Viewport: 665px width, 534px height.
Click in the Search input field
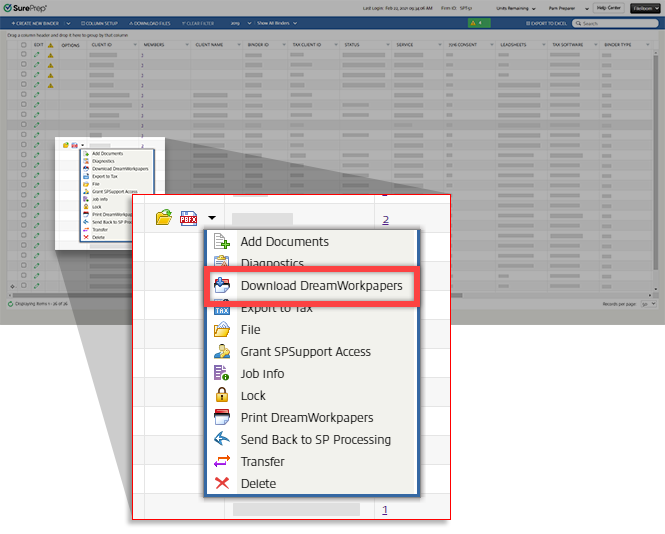pyautogui.click(x=621, y=22)
